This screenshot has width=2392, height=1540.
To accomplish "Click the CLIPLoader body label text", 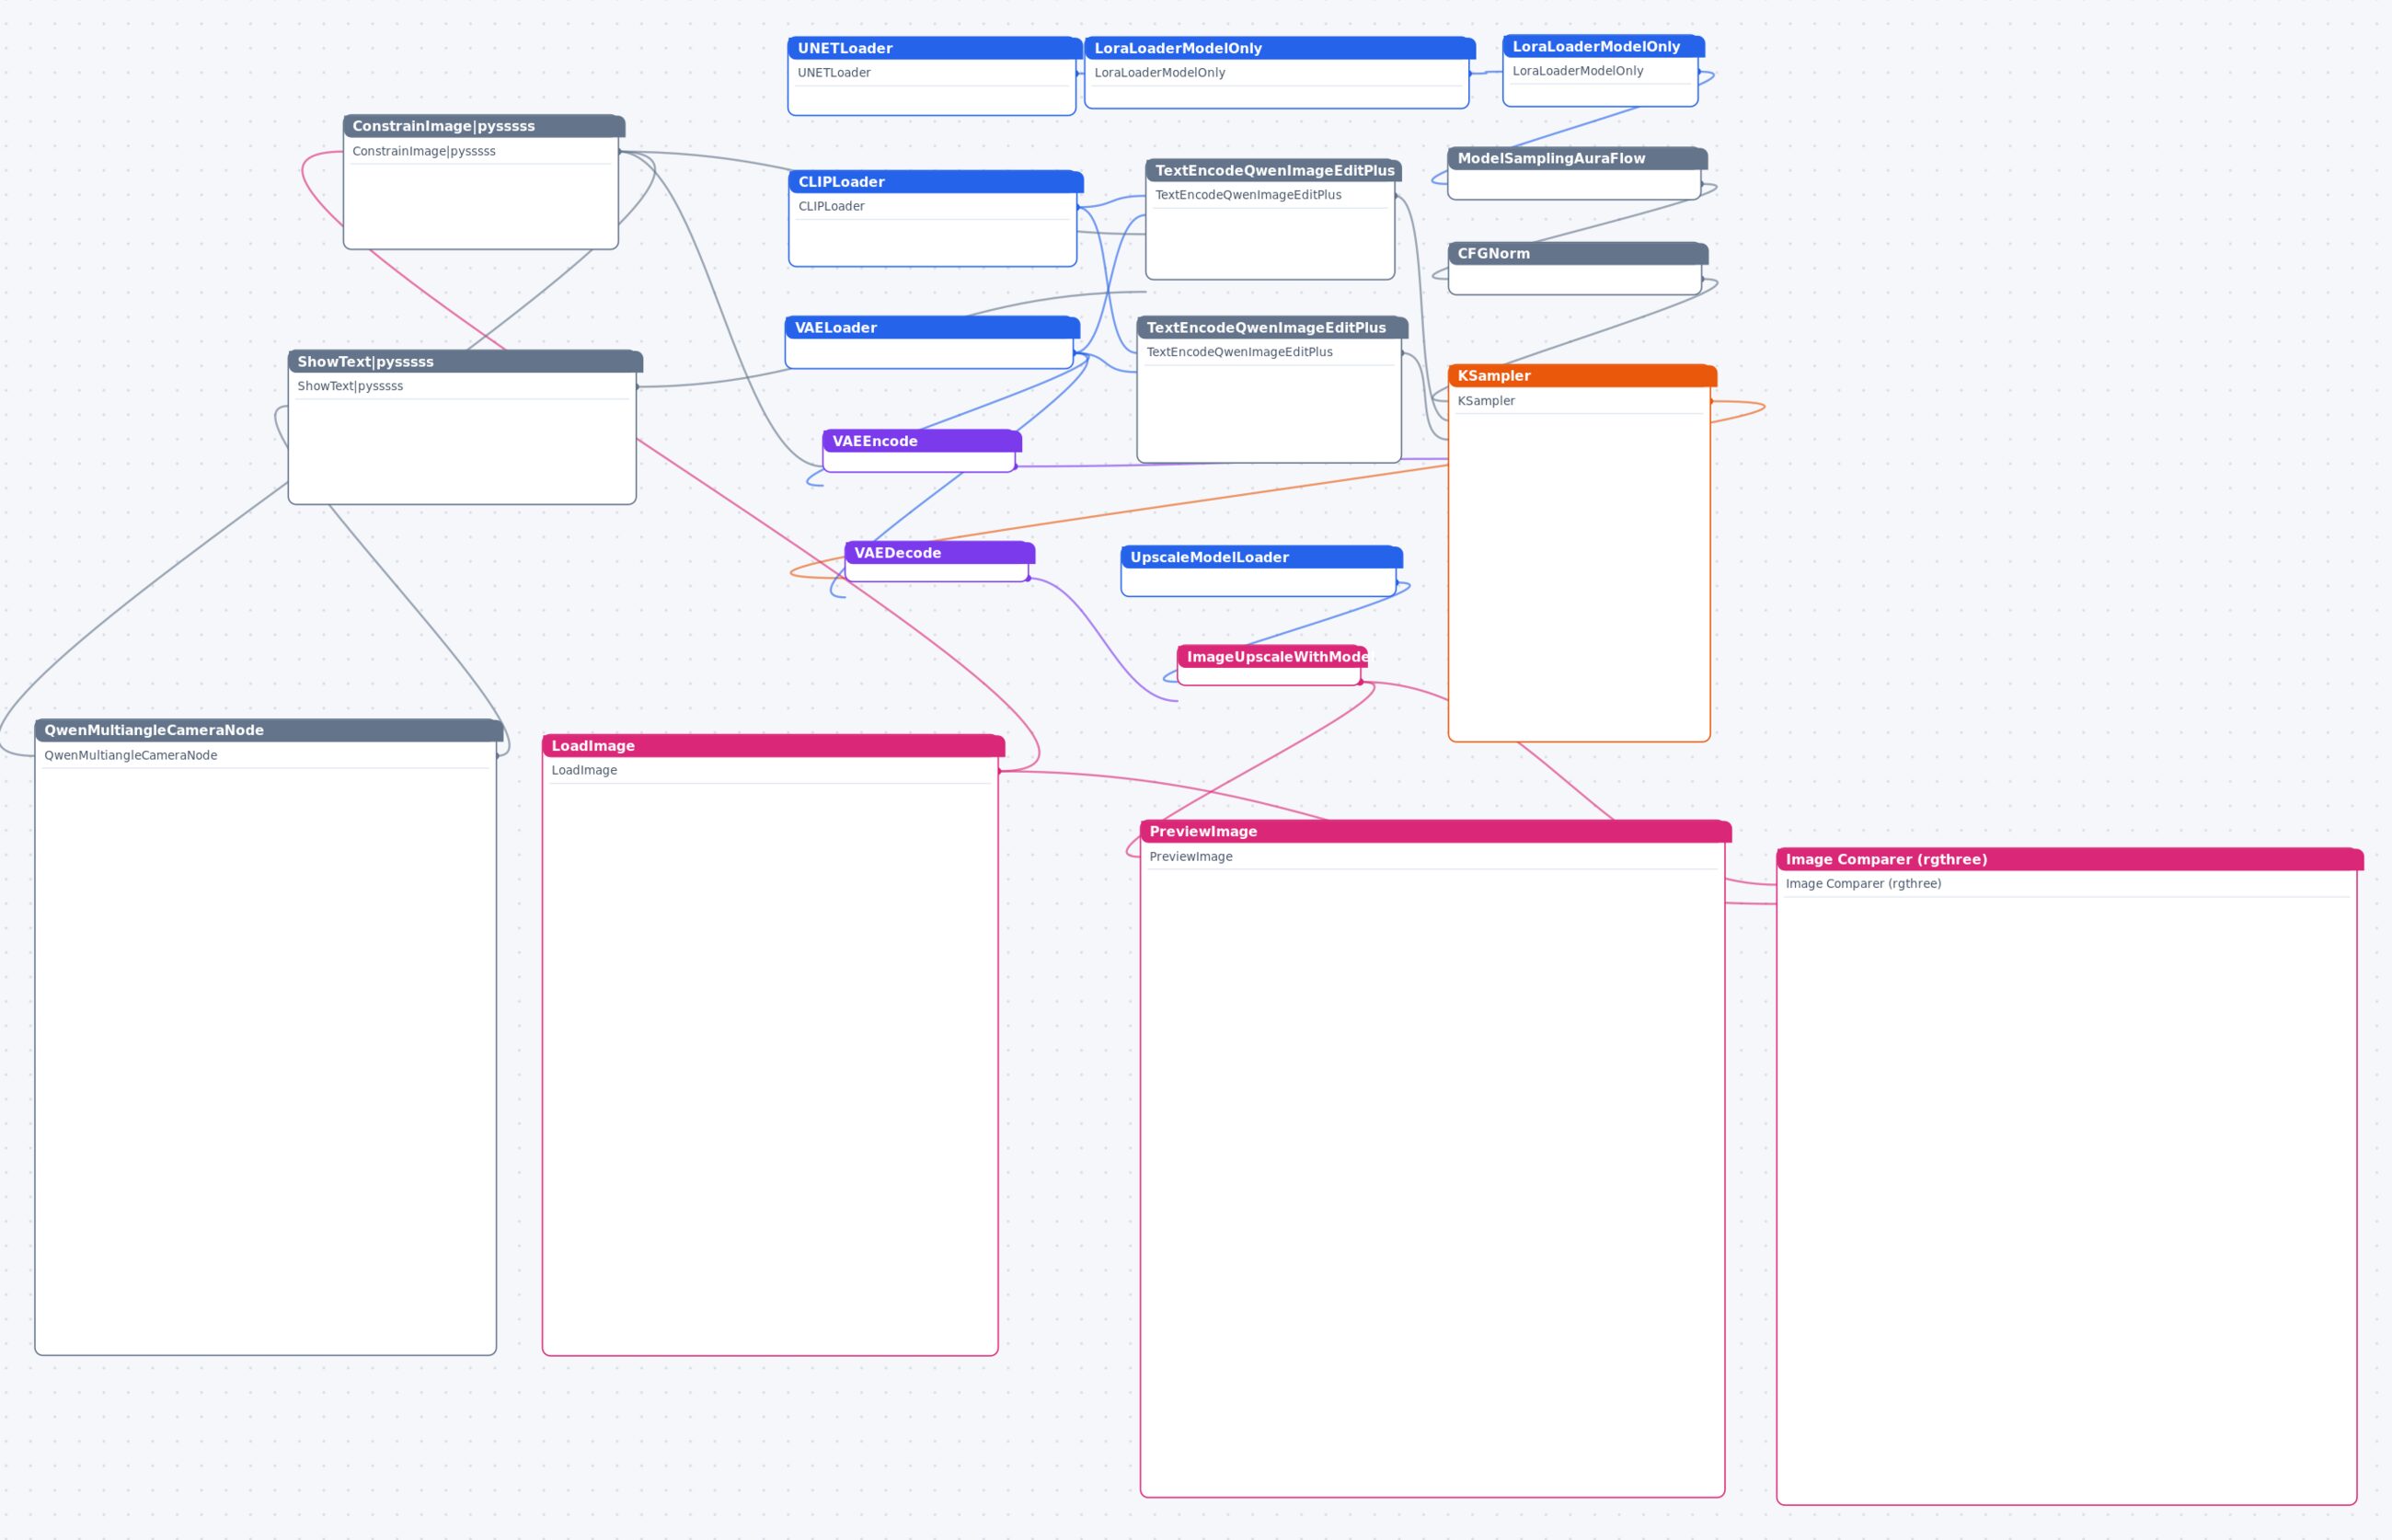I will coord(831,206).
